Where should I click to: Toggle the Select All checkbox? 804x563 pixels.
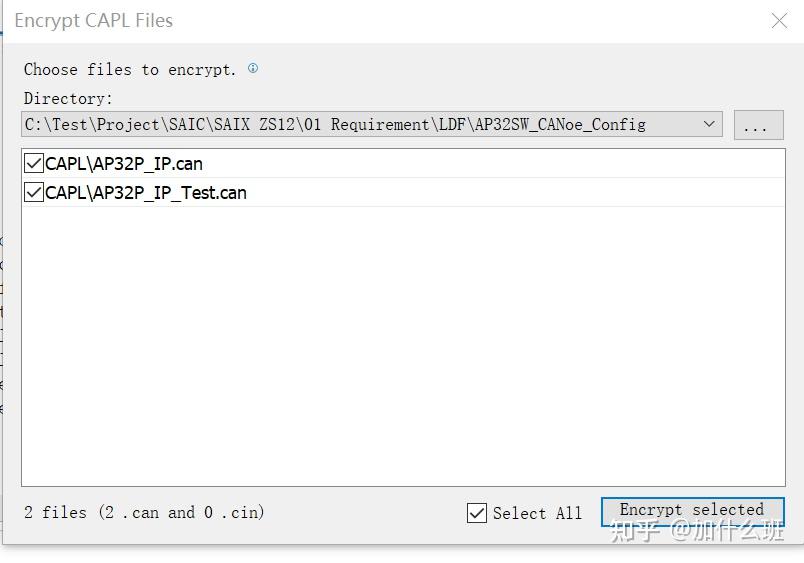coord(477,513)
